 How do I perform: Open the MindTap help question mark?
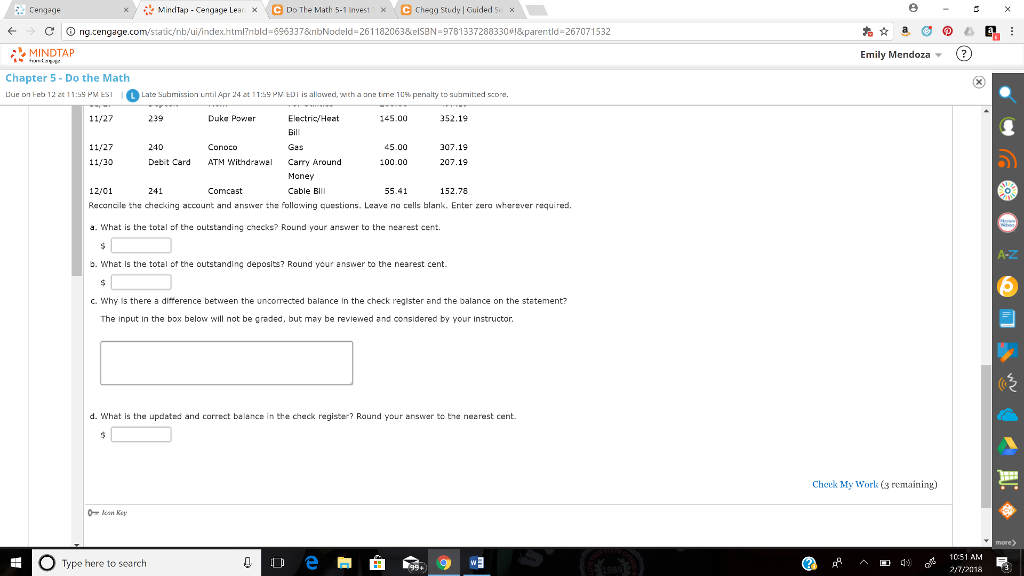[963, 54]
